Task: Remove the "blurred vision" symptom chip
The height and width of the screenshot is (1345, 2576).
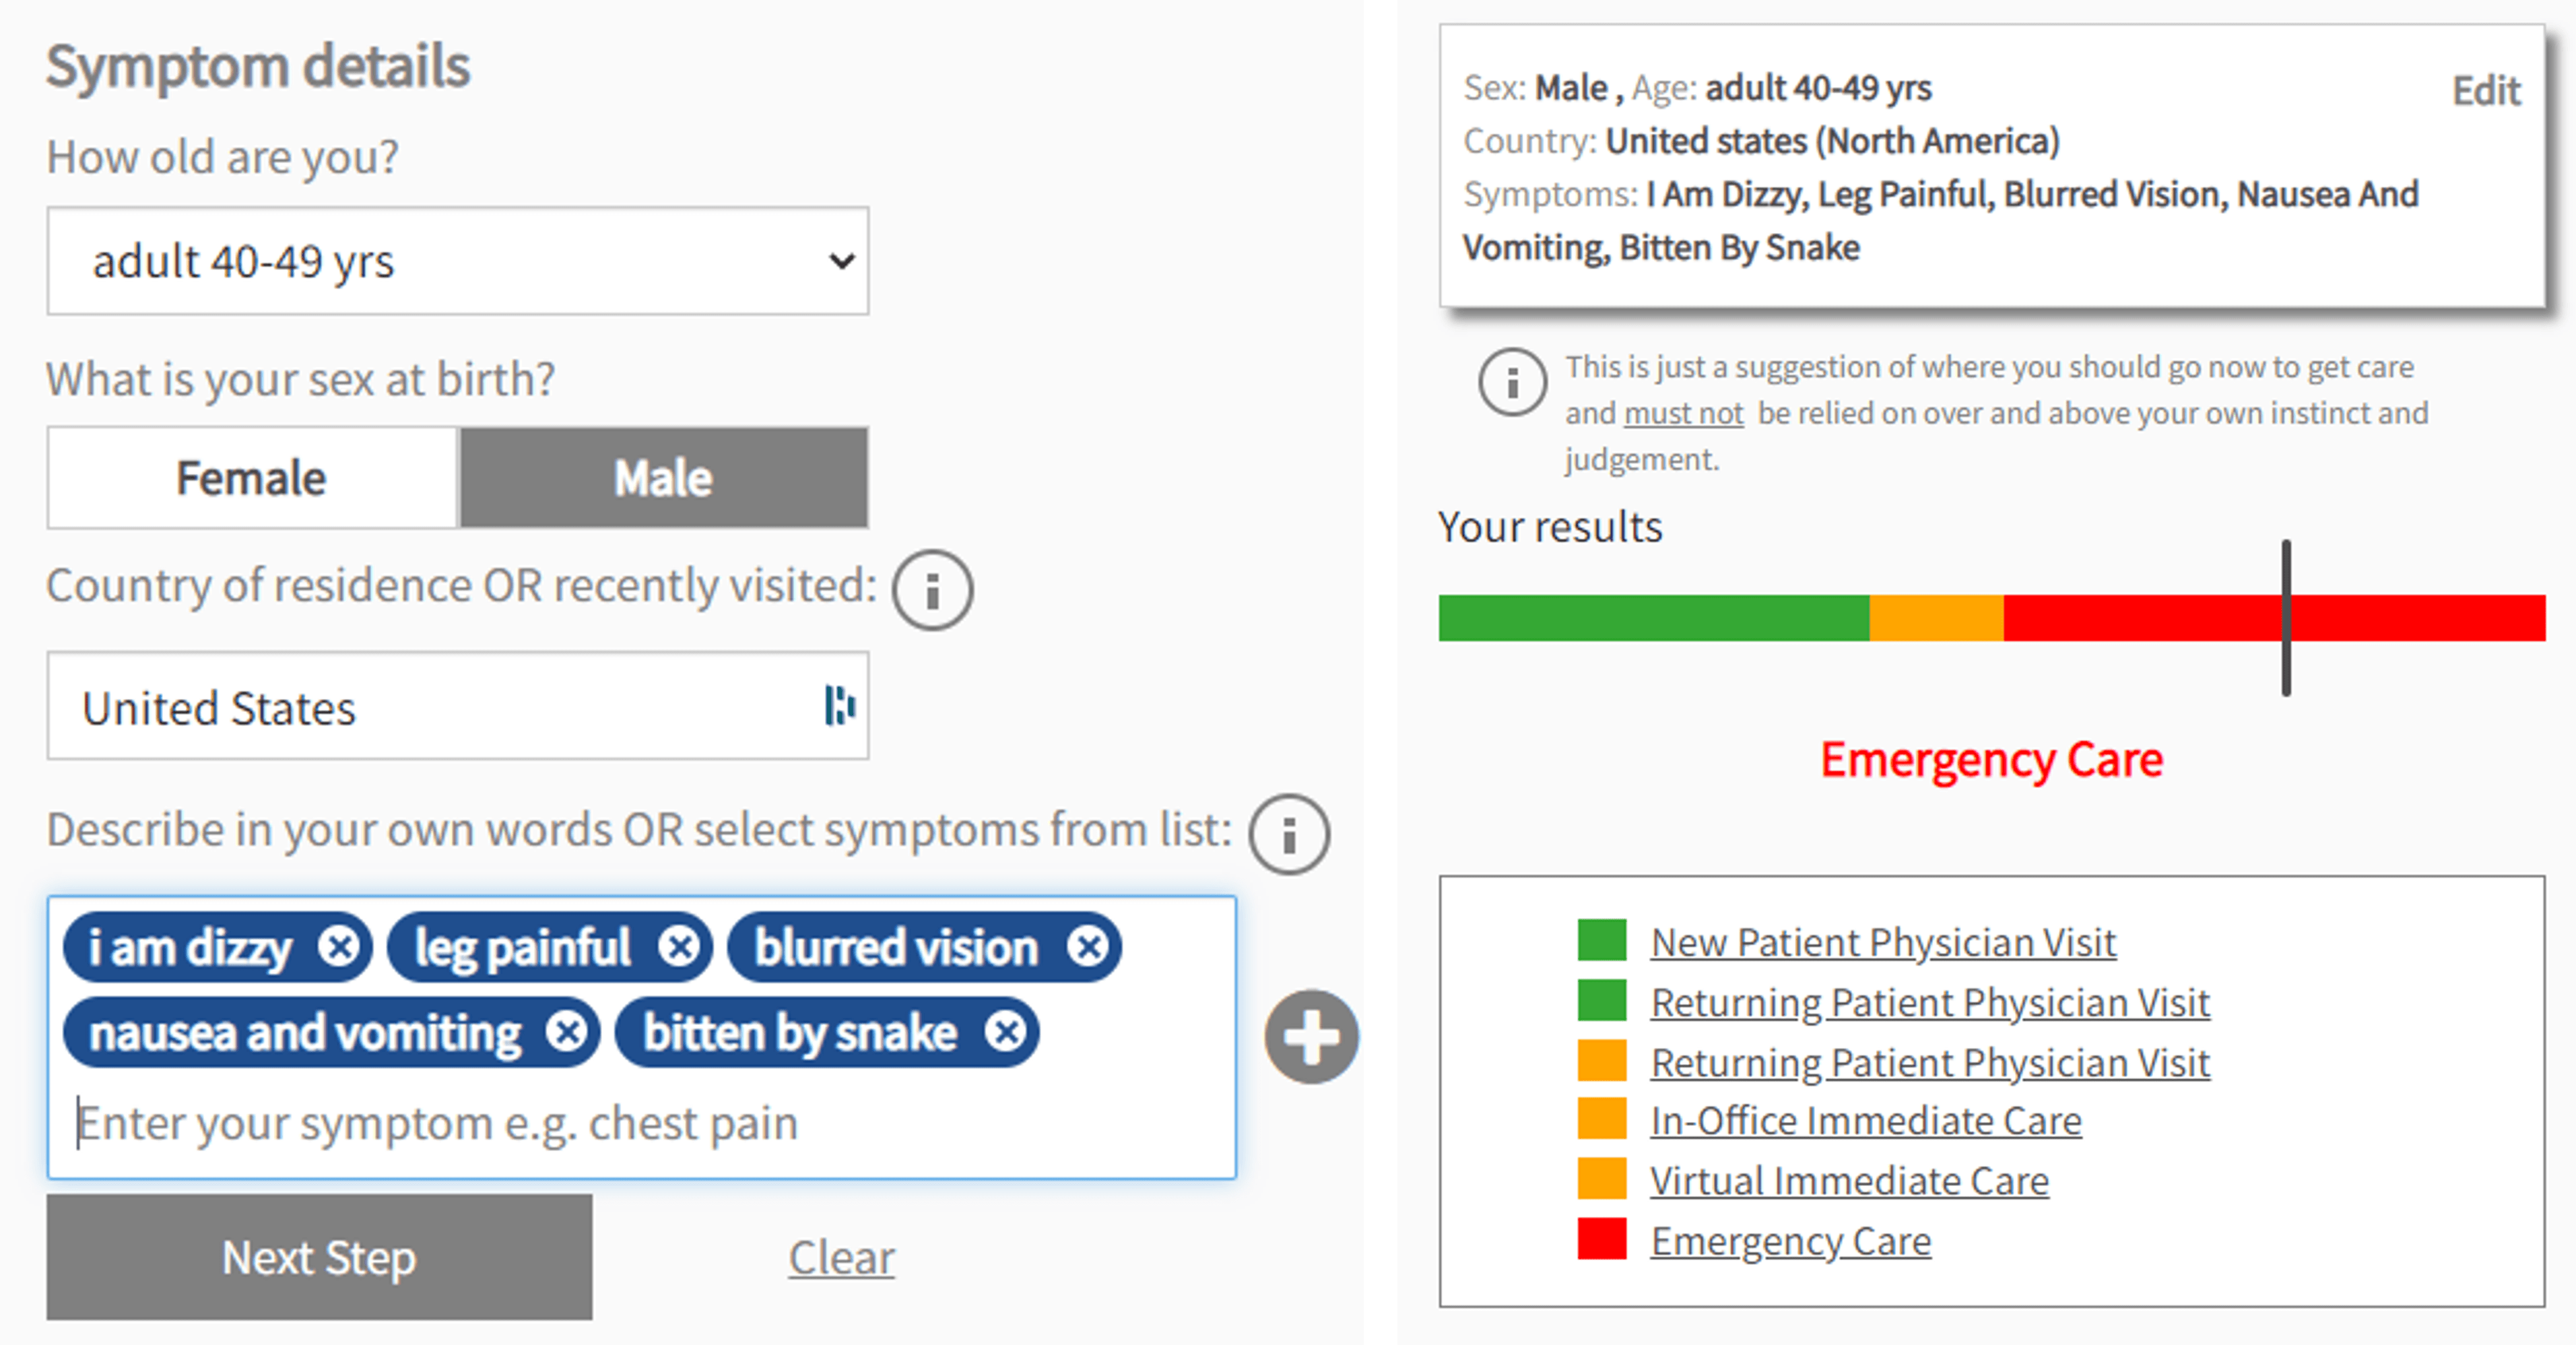Action: pos(1089,947)
